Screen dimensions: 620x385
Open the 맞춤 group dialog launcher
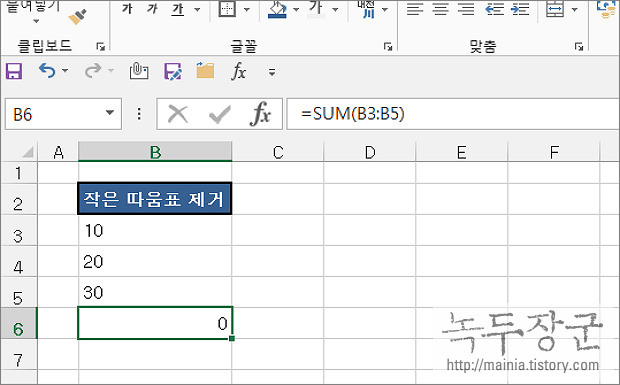point(579,47)
